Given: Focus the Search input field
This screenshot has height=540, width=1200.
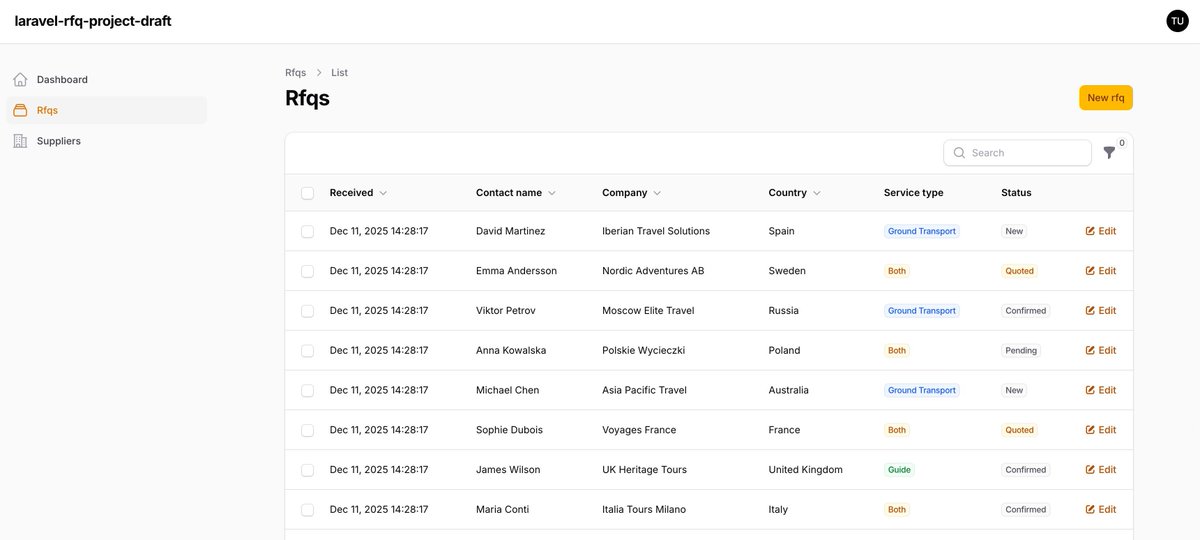Looking at the screenshot, I should (x=1018, y=153).
